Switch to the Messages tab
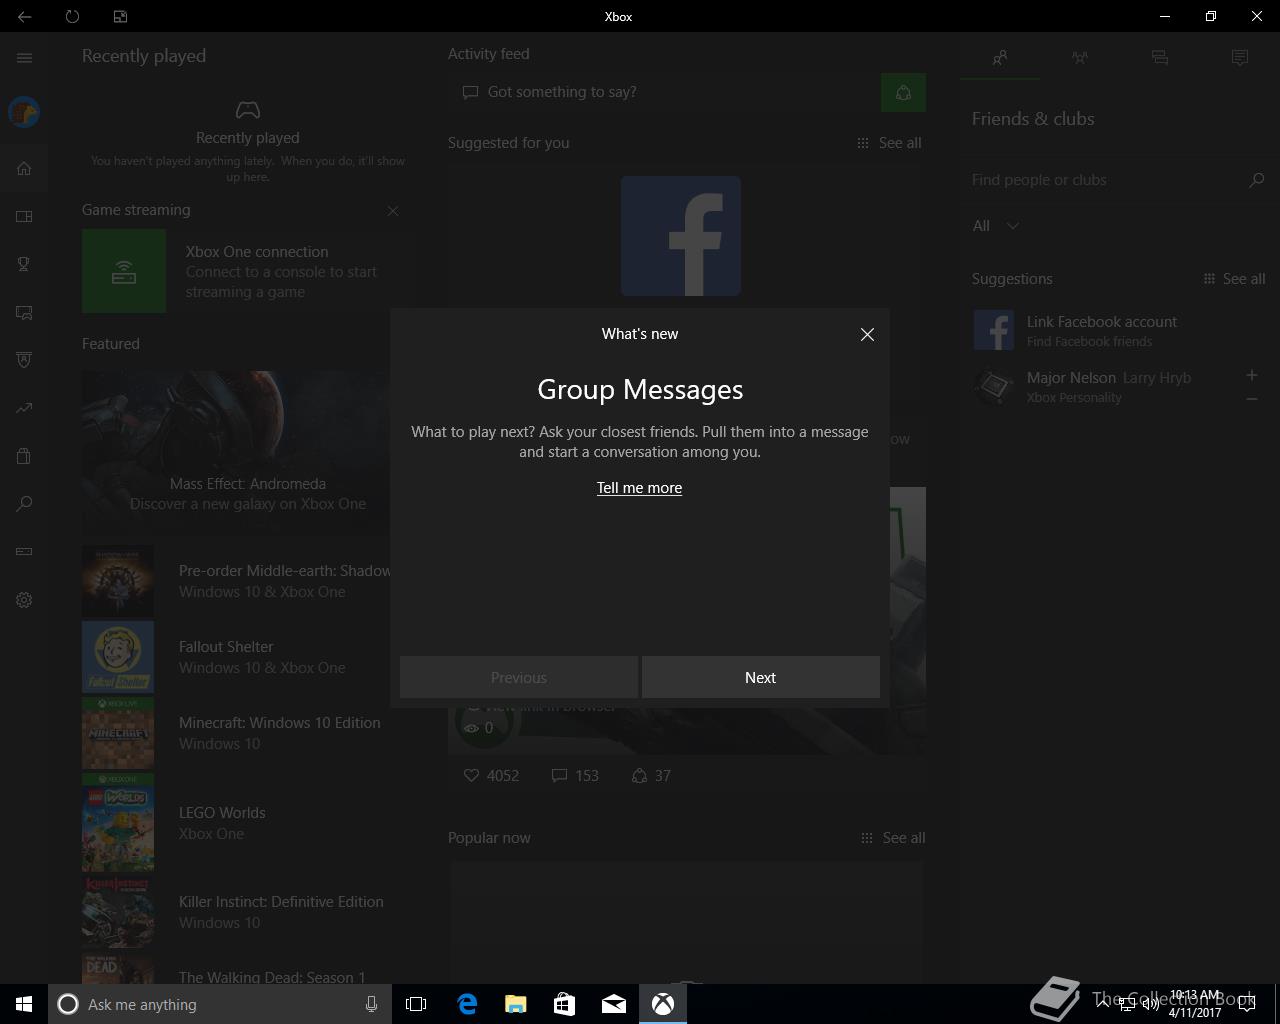Viewport: 1280px width, 1024px height. tap(1160, 58)
